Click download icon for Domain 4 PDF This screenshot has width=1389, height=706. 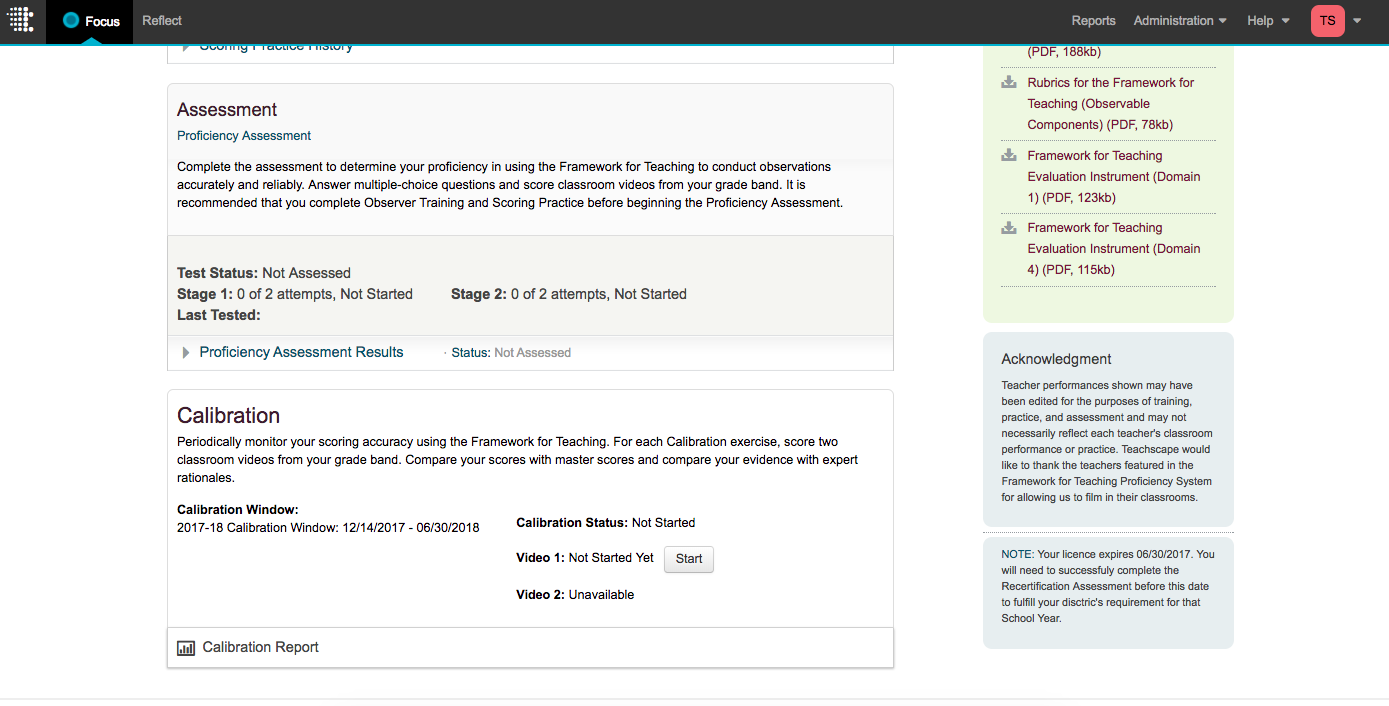[1009, 228]
